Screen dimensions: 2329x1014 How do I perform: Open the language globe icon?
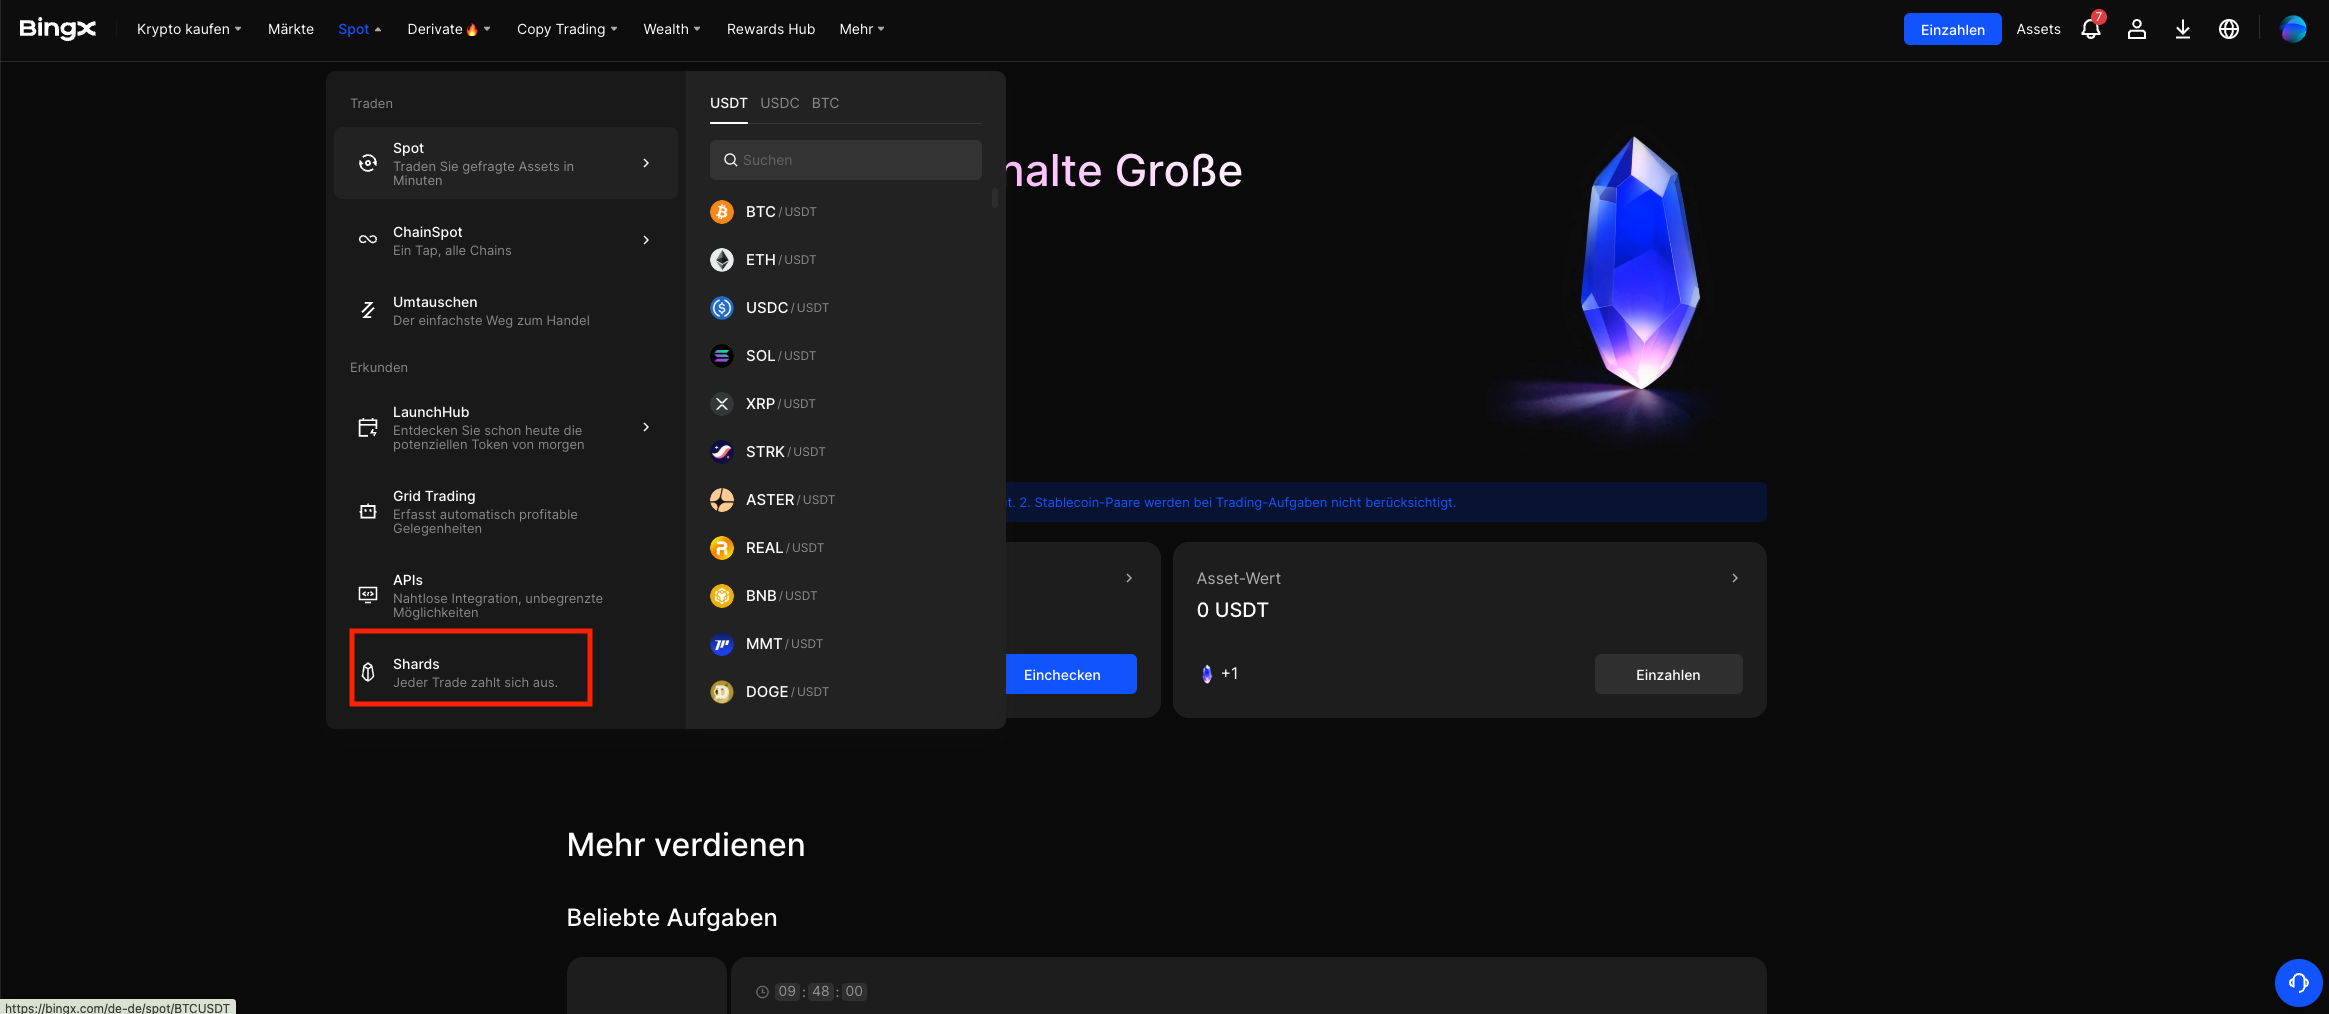pos(2228,30)
